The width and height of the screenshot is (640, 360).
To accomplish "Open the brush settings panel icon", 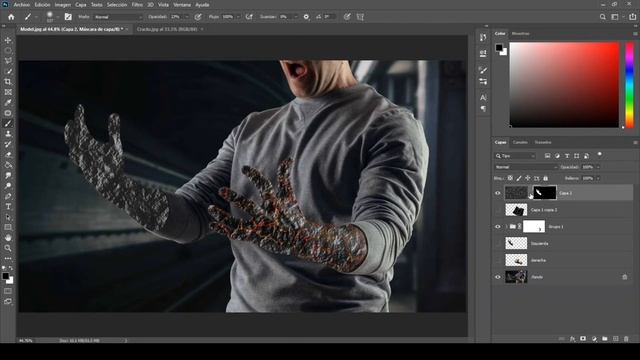I will click(x=68, y=17).
